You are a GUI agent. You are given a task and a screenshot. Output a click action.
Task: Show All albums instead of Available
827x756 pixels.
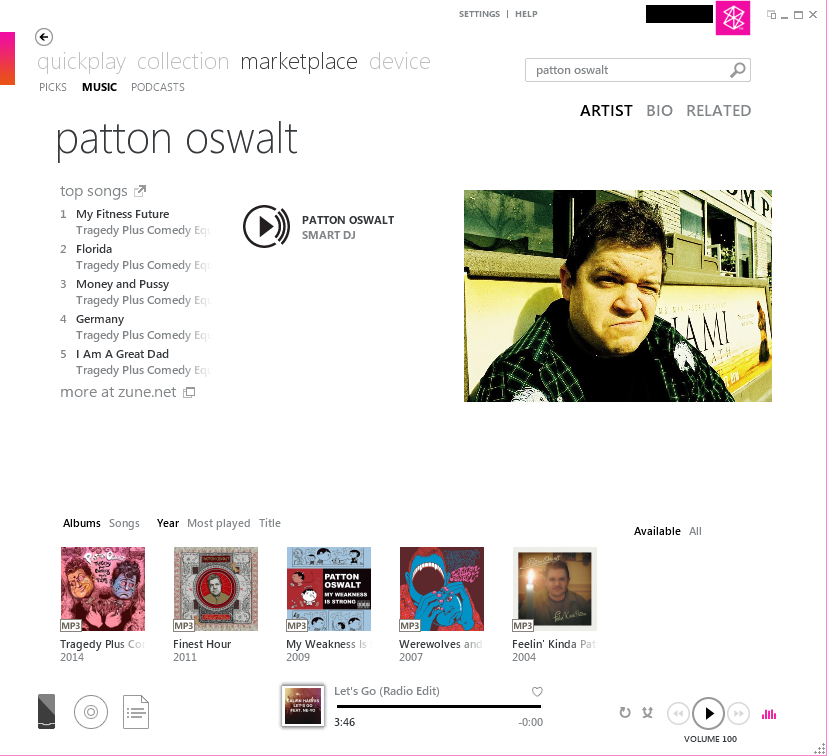pos(695,531)
